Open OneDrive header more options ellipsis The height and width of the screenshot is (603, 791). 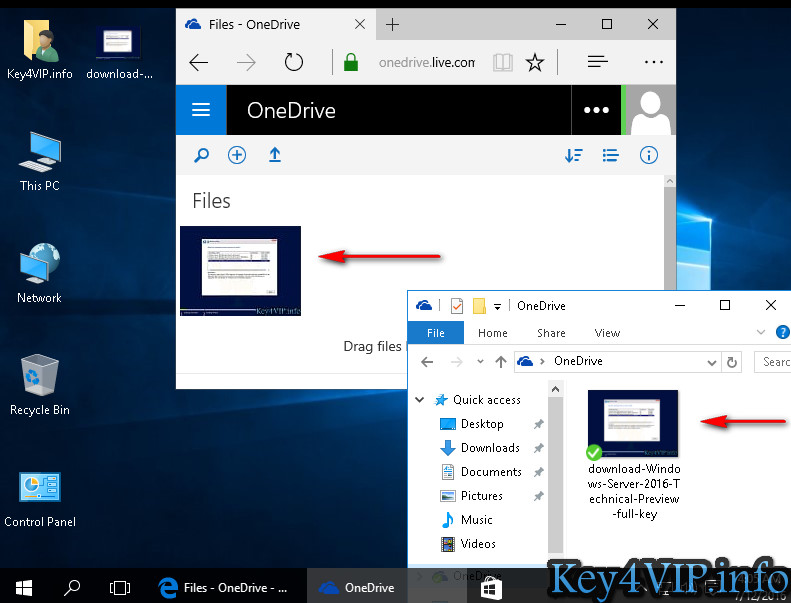pyautogui.click(x=596, y=110)
